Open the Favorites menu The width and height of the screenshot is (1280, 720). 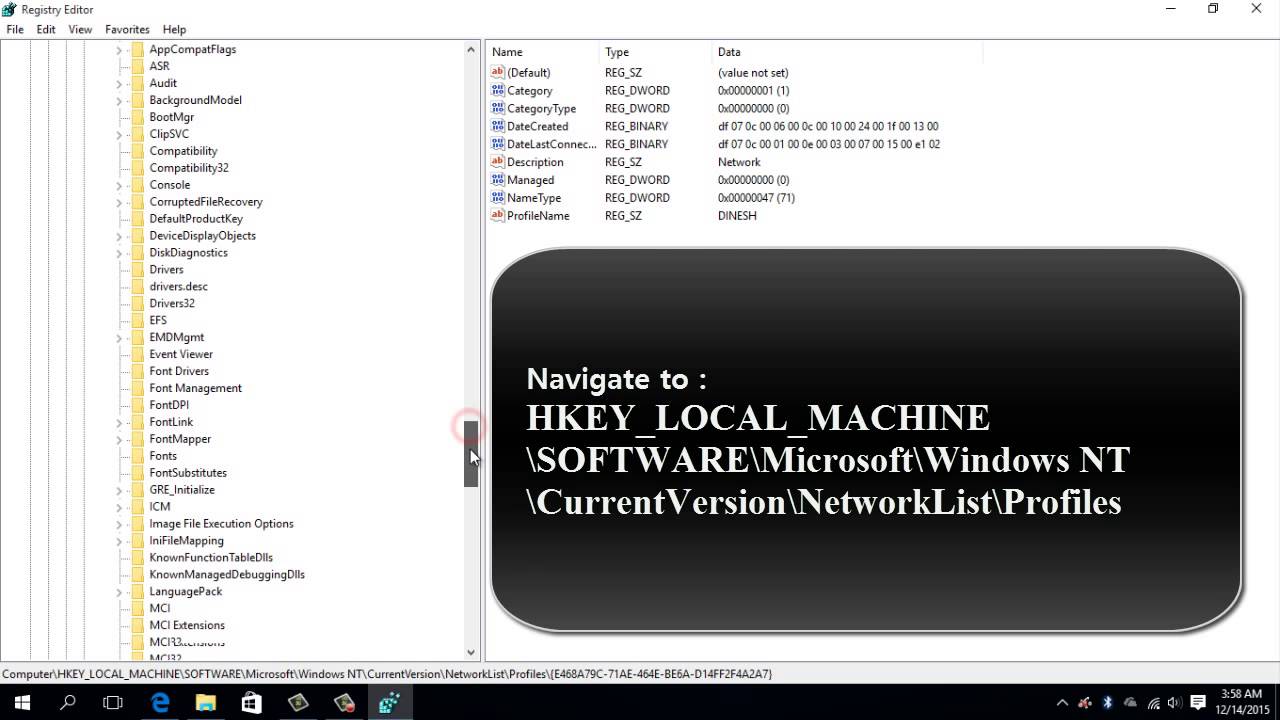[127, 30]
